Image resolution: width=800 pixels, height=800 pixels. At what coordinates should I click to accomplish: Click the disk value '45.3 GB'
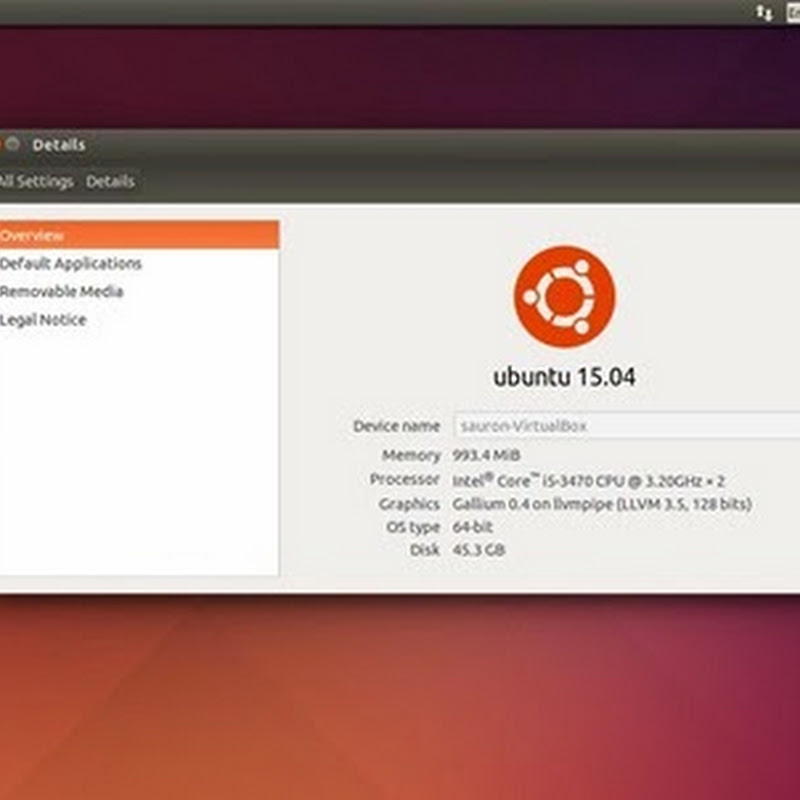pyautogui.click(x=479, y=549)
